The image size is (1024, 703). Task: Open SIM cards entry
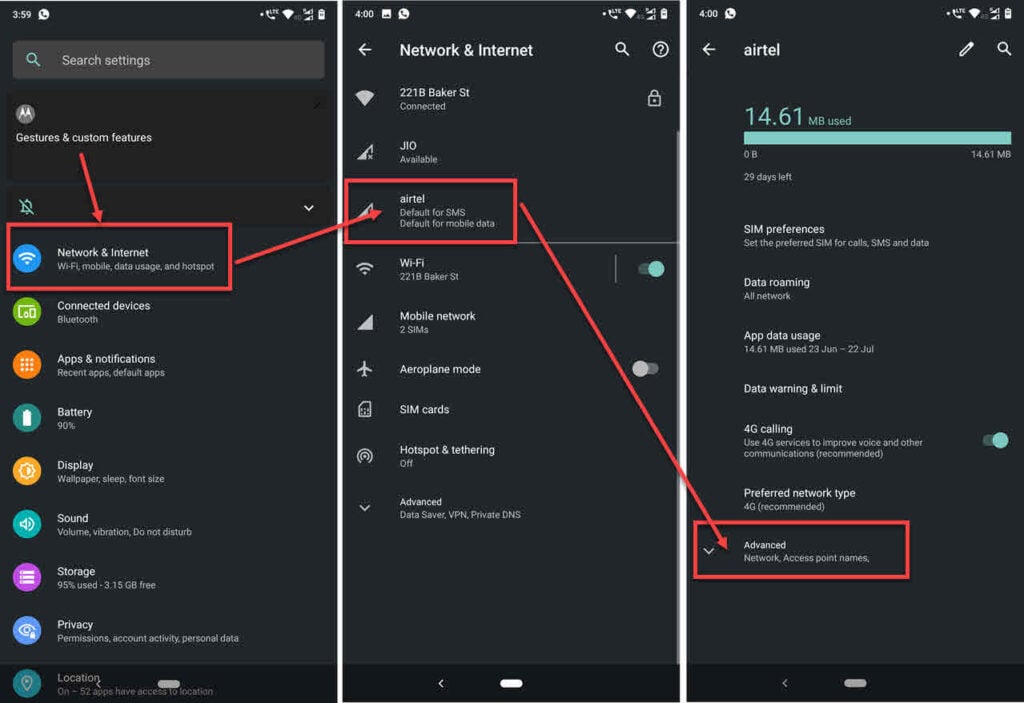(x=511, y=410)
